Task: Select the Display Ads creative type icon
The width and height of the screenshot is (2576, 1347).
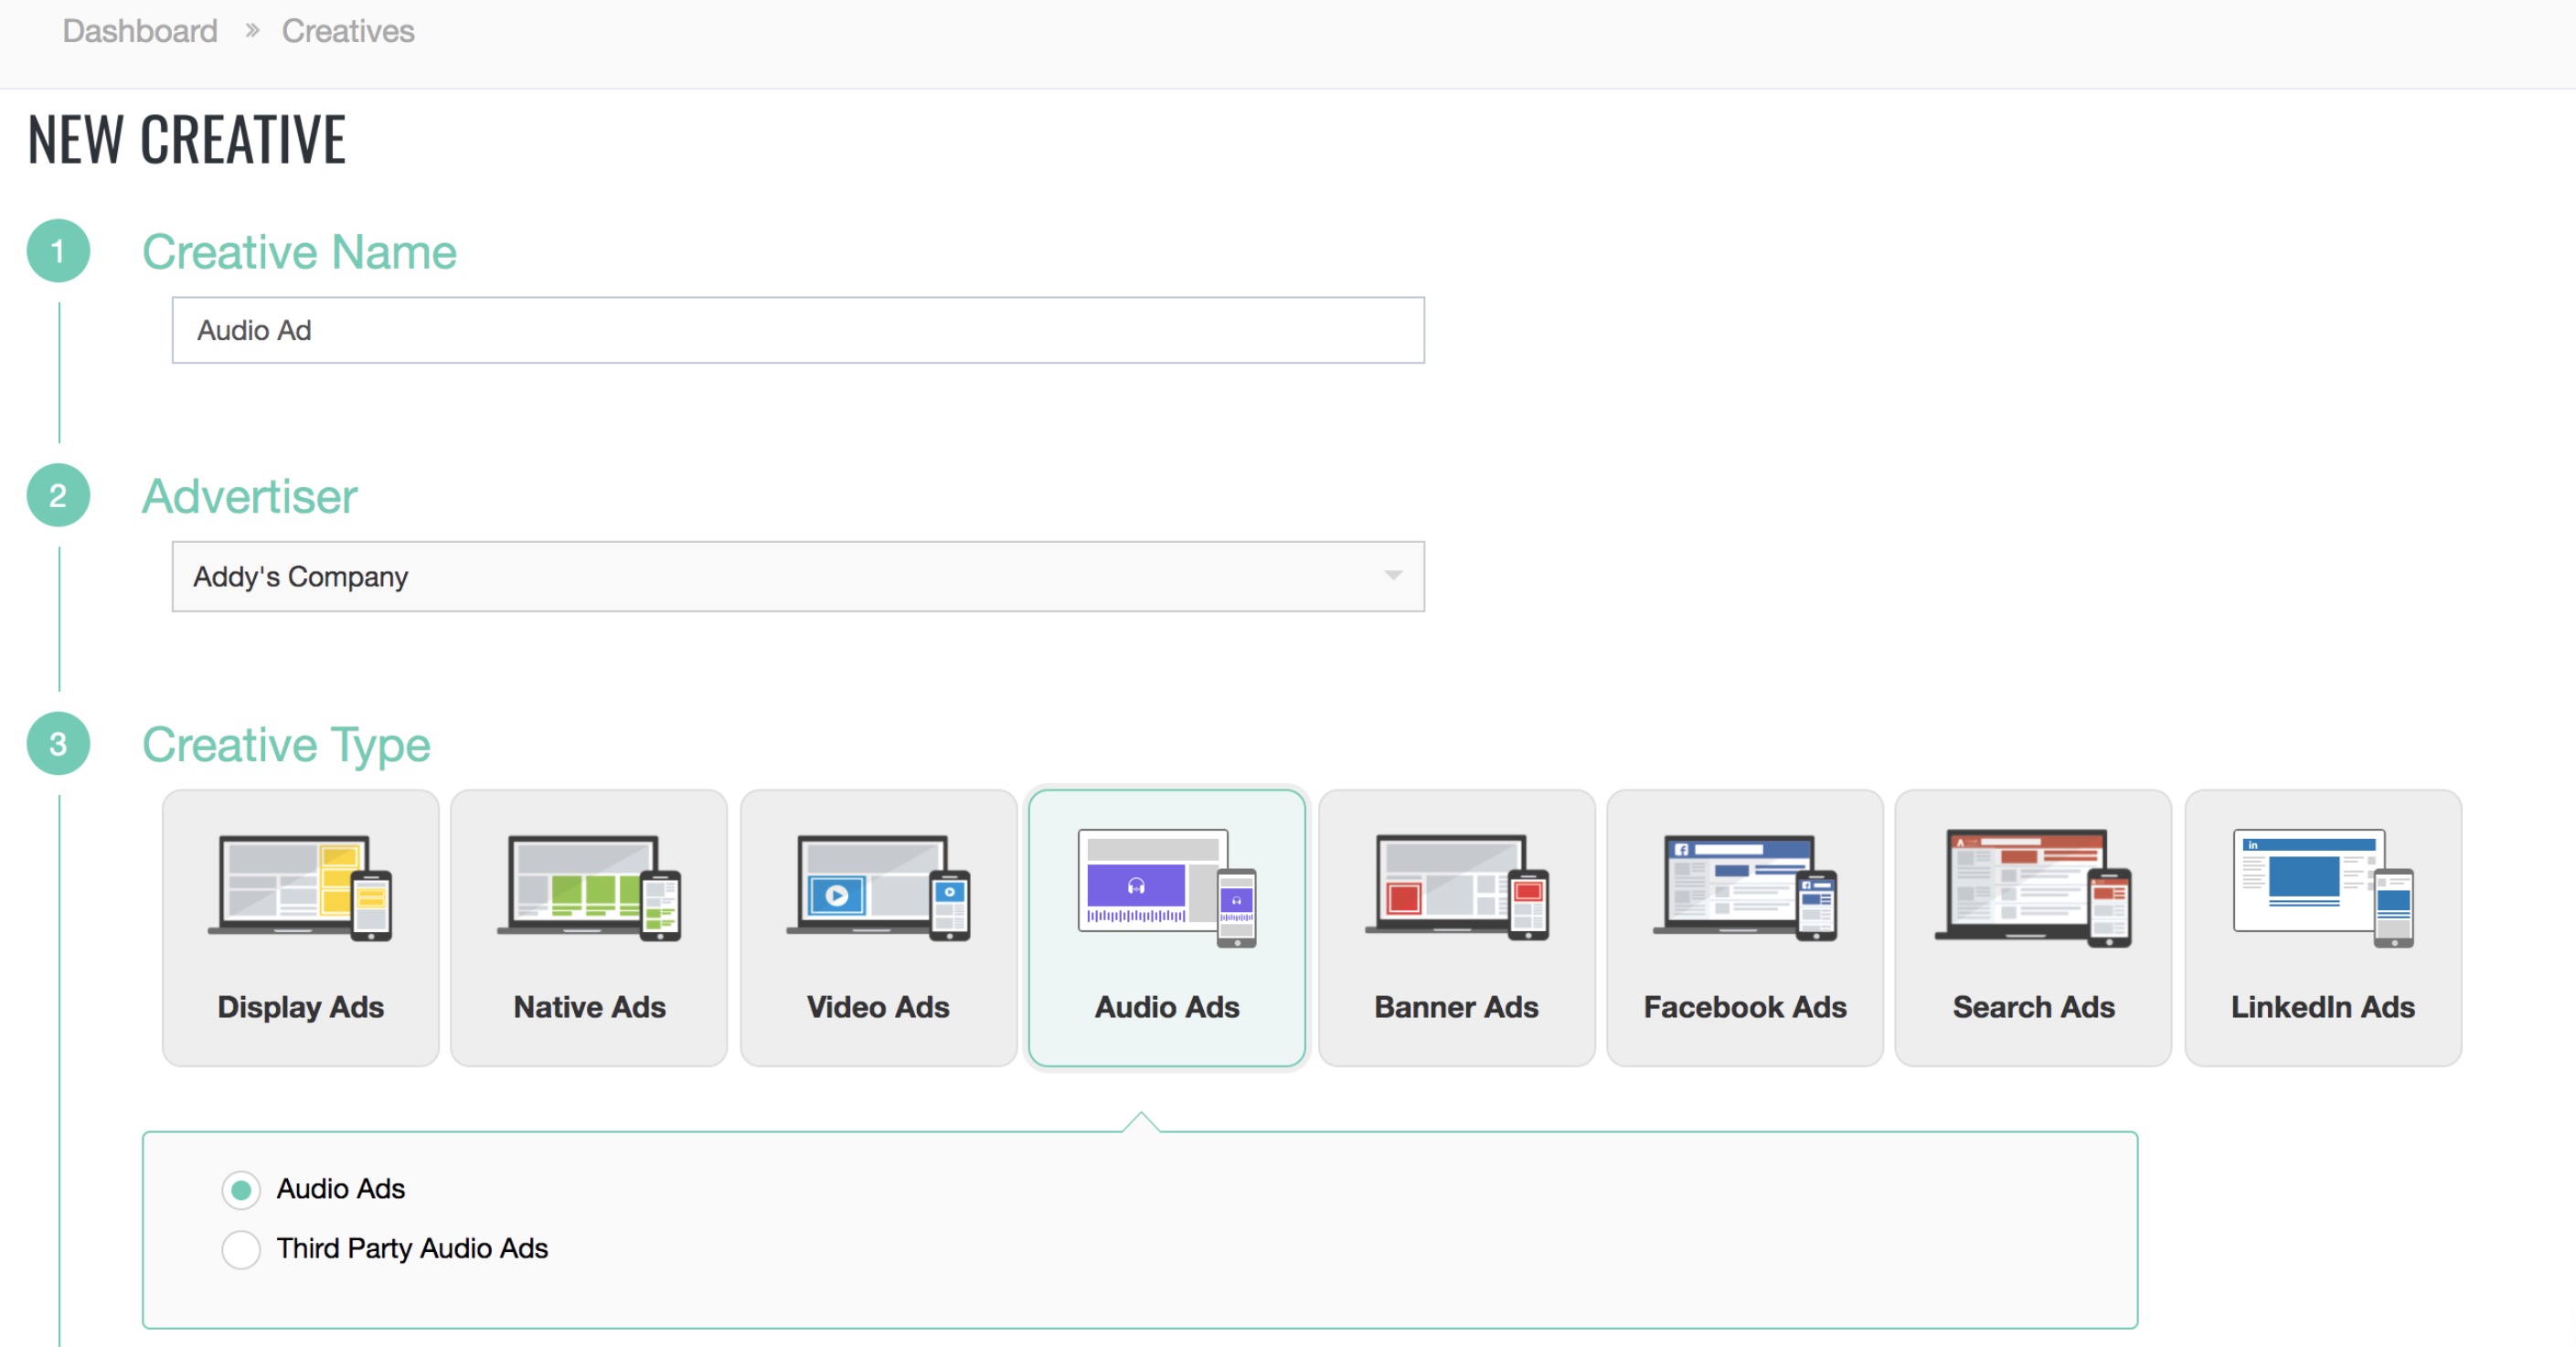Action: coord(299,887)
